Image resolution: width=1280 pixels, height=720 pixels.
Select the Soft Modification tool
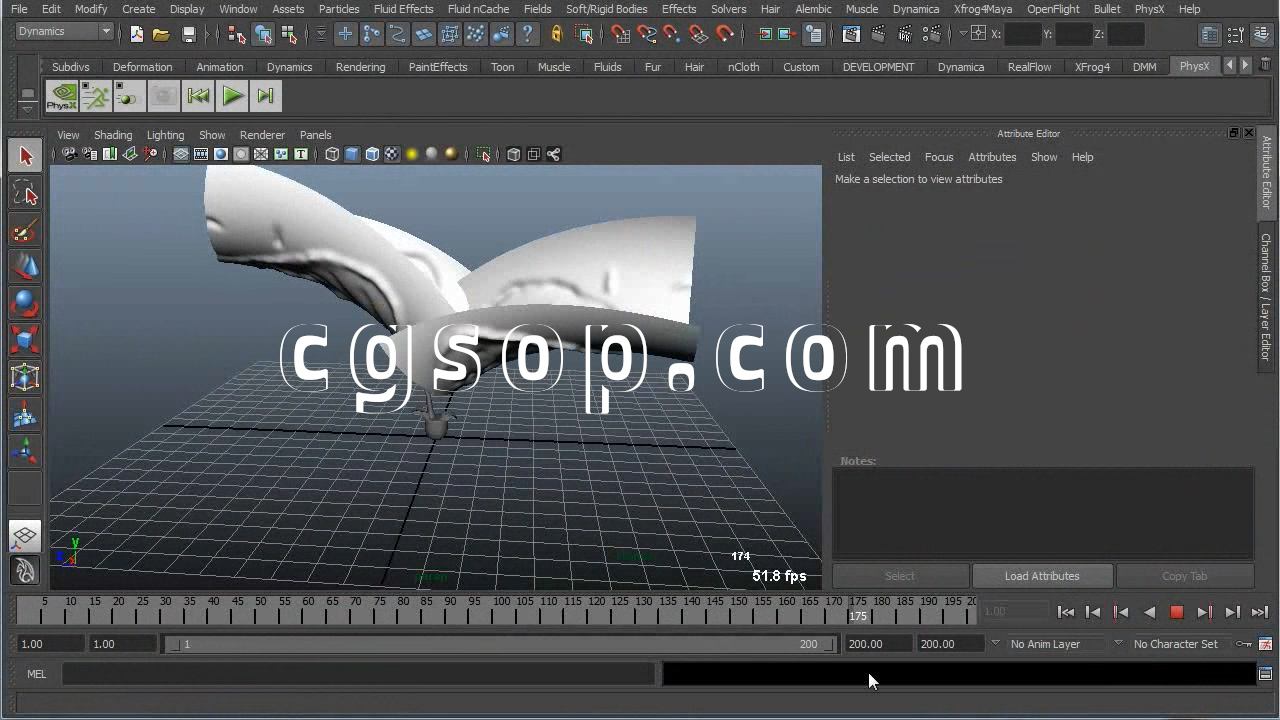pyautogui.click(x=25, y=414)
